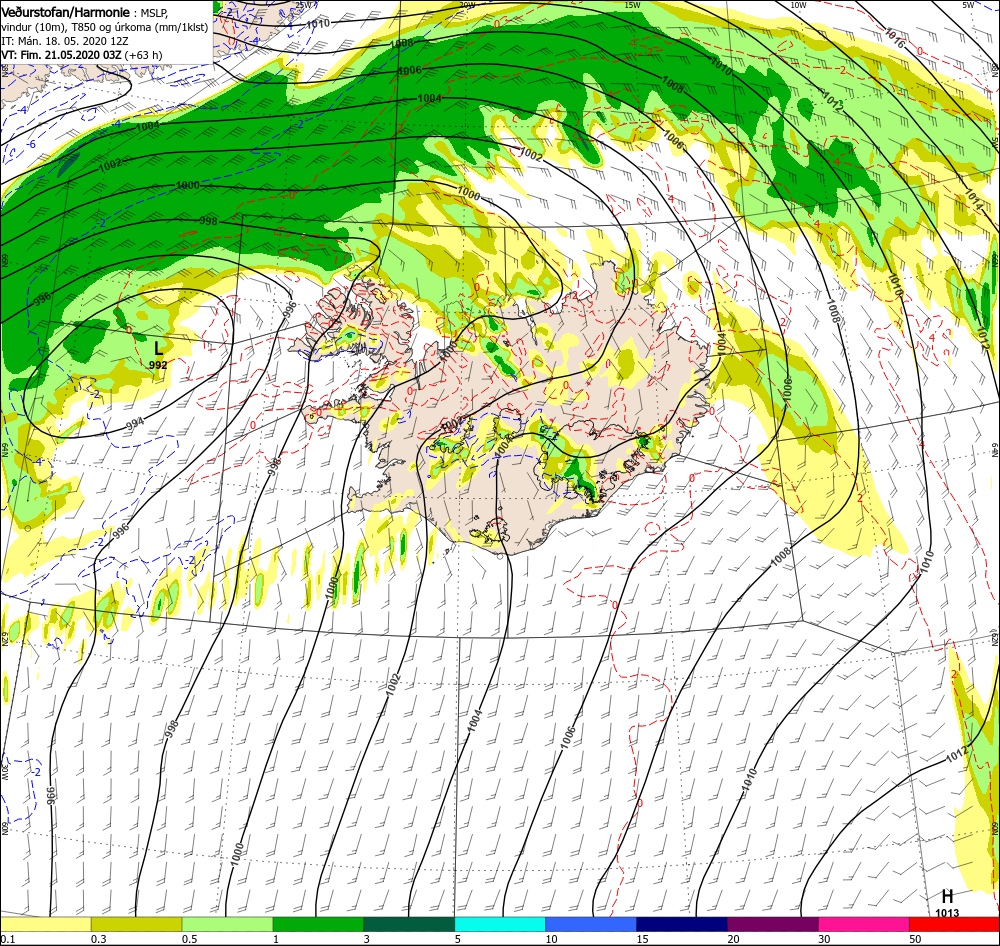Click the '1014' isobar label
Viewport: 1000px width, 946px height.
973,200
